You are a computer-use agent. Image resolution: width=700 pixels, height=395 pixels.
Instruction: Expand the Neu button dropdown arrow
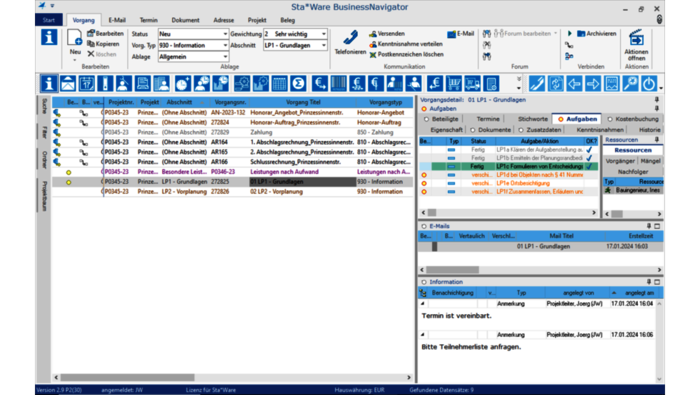click(x=75, y=59)
